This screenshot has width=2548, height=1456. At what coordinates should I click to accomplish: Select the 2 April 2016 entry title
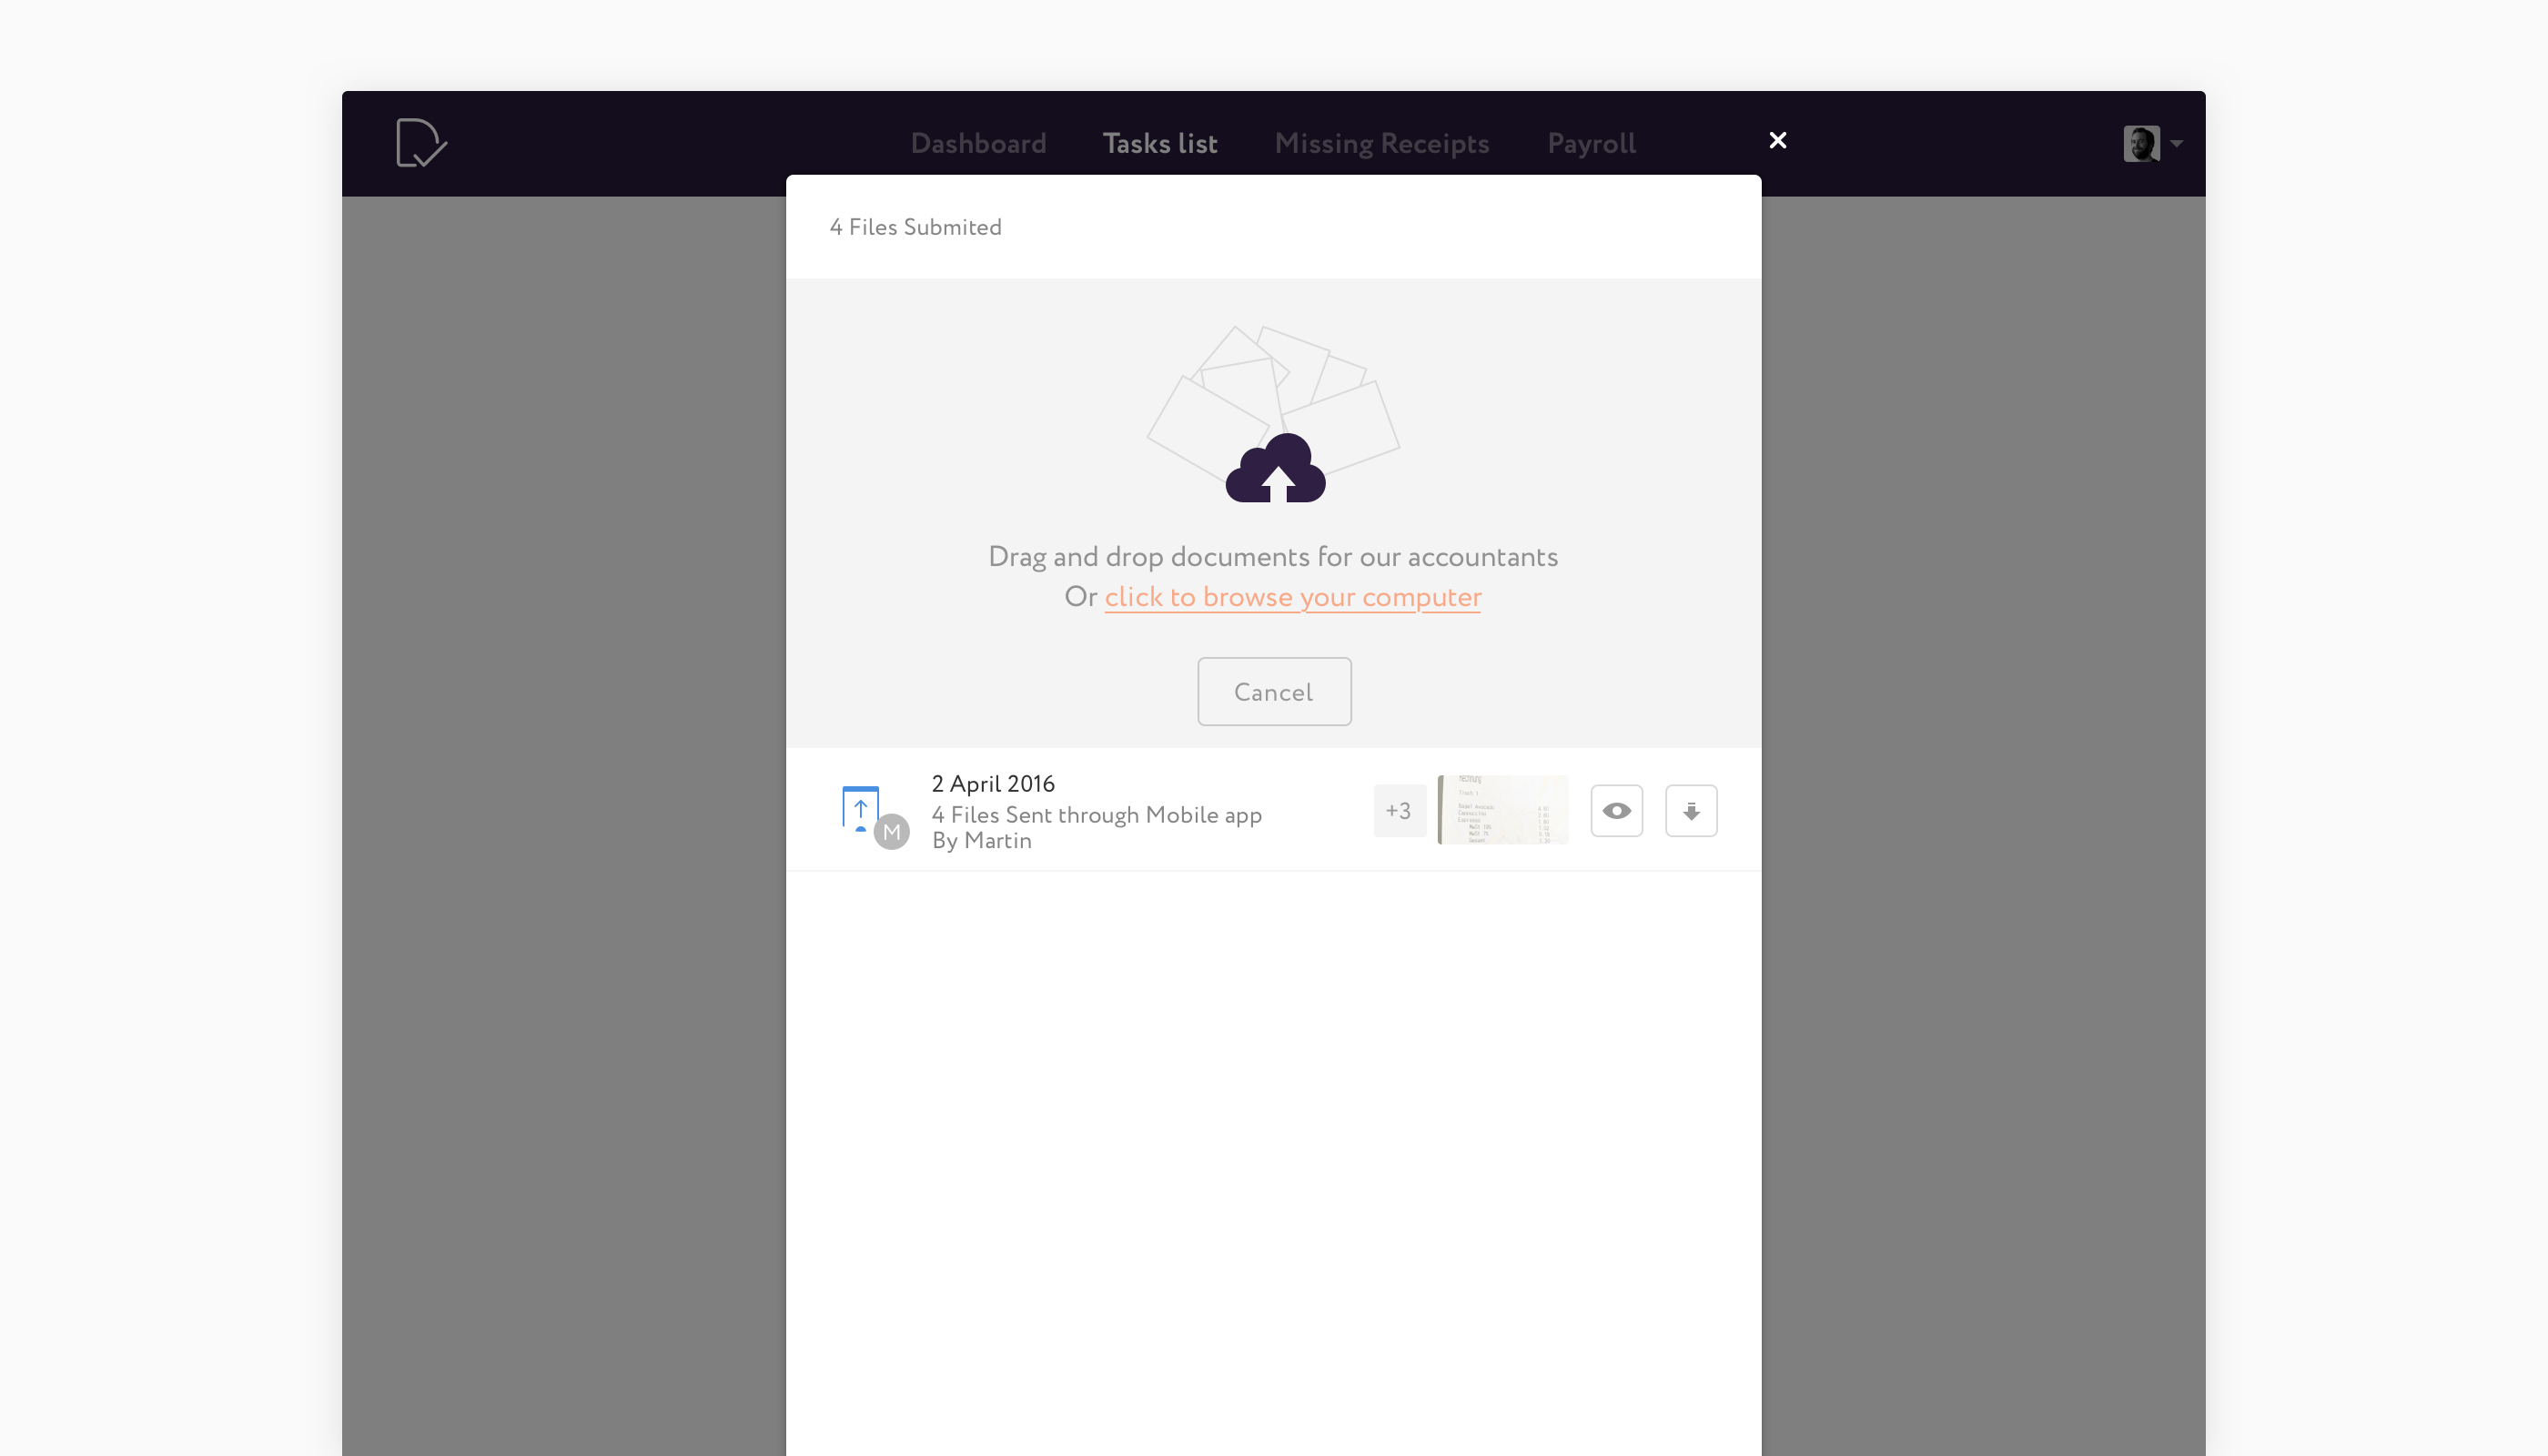993,784
